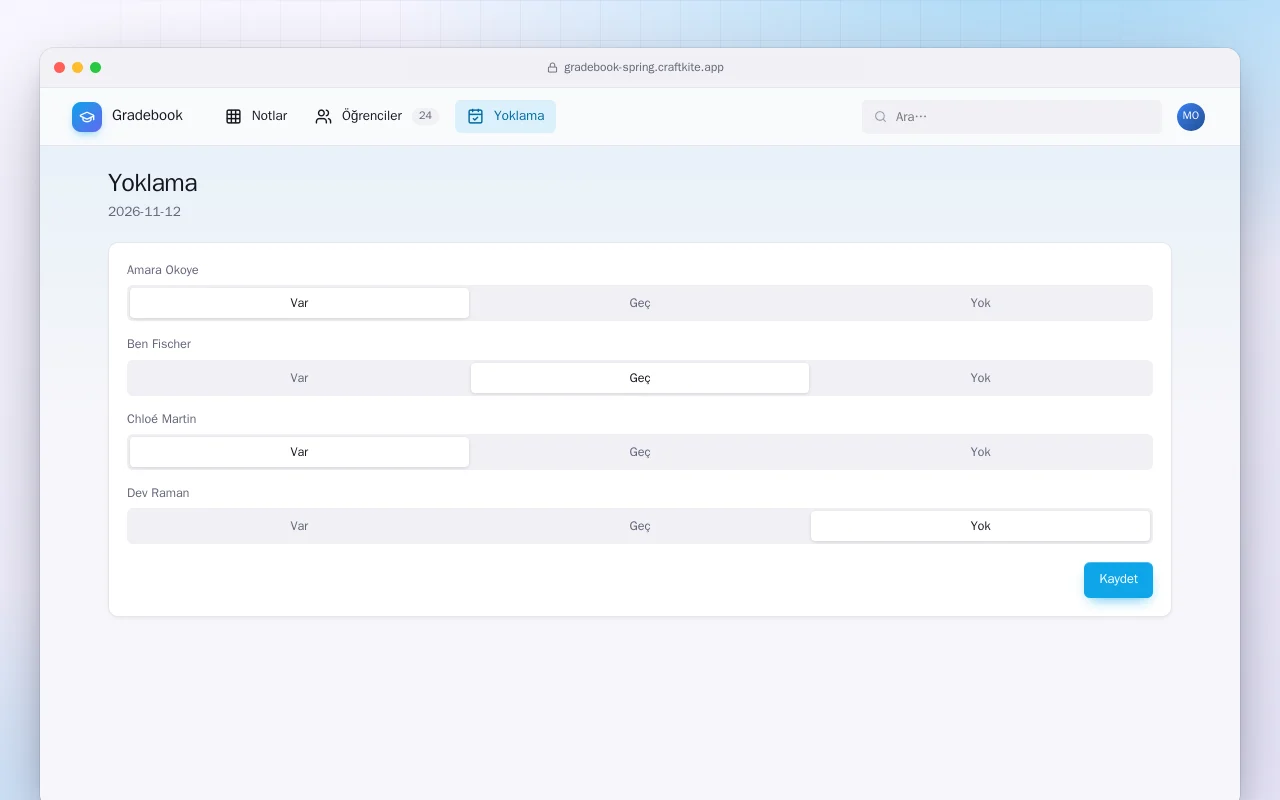Click the Gradebook graduation cap logo
The height and width of the screenshot is (800, 1280).
[x=87, y=117]
